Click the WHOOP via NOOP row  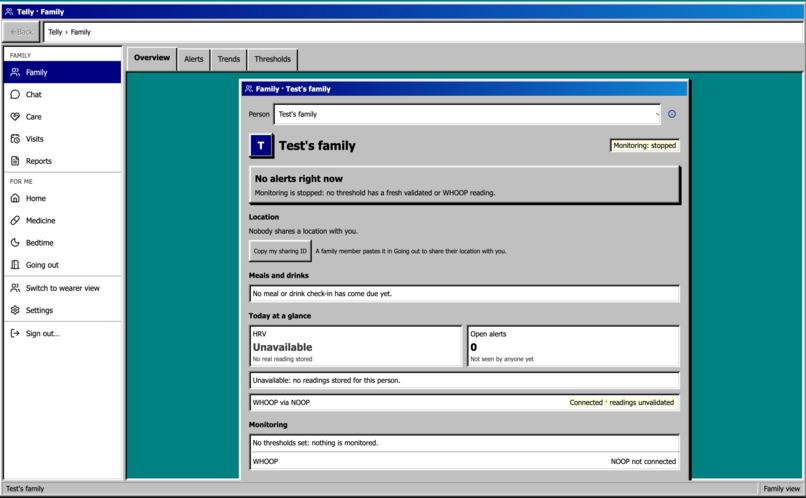point(465,402)
